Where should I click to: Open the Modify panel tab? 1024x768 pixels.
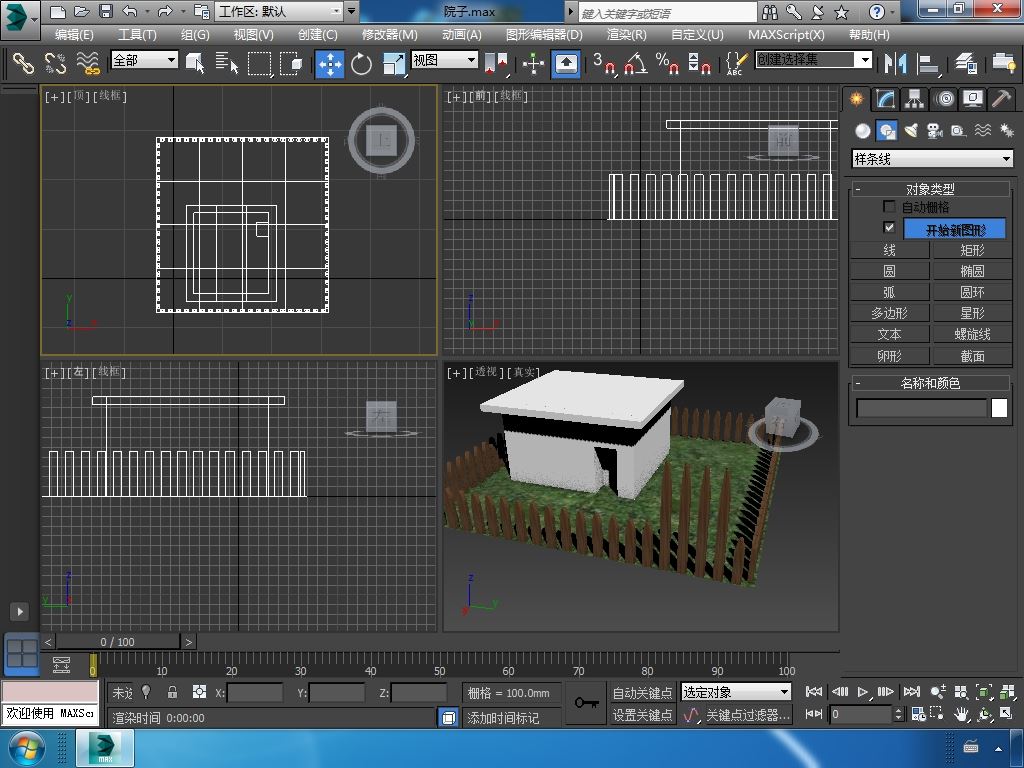(885, 99)
